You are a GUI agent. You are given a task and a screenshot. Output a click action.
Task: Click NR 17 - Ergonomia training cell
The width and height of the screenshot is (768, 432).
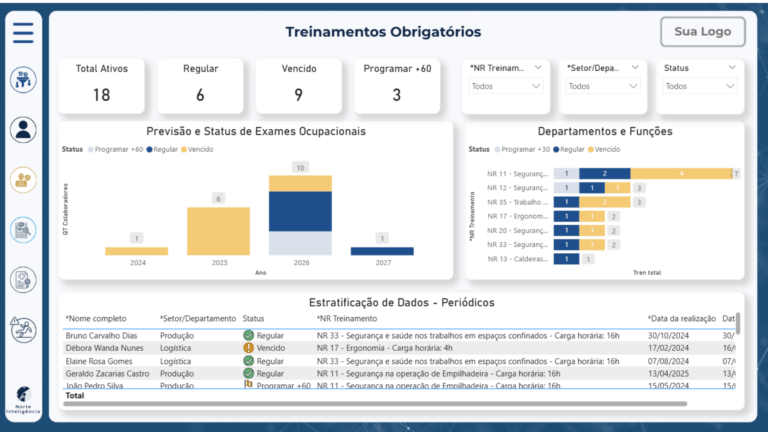[x=384, y=348]
